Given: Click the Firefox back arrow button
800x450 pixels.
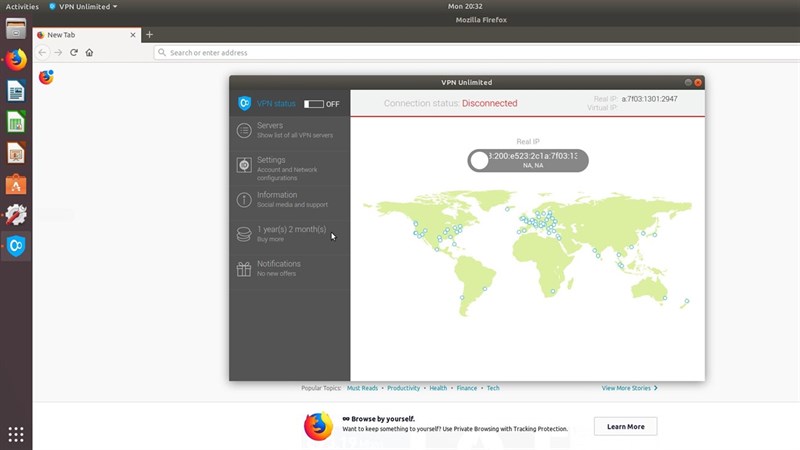Looking at the screenshot, I should point(42,53).
